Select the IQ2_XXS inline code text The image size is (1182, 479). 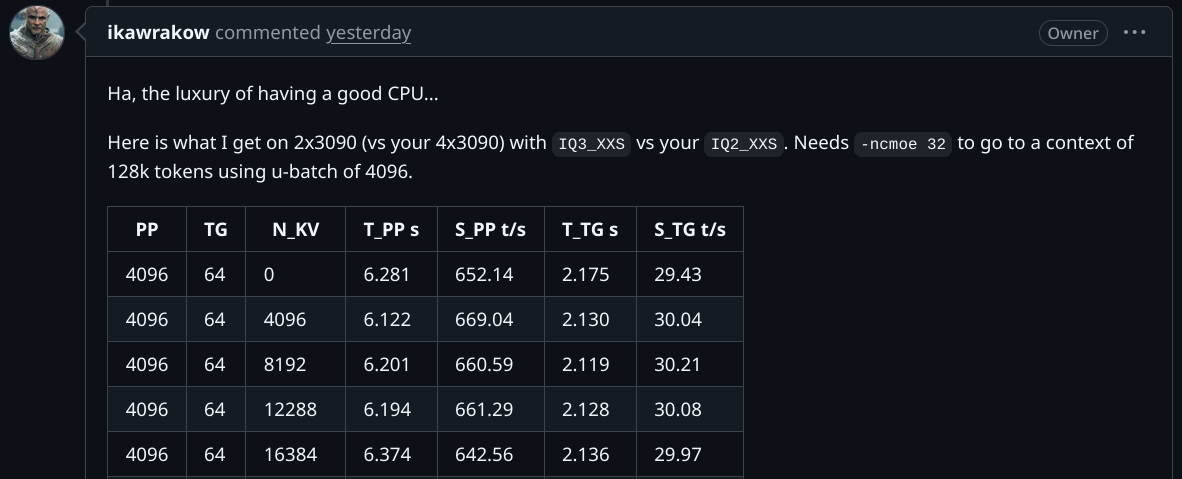pos(743,143)
